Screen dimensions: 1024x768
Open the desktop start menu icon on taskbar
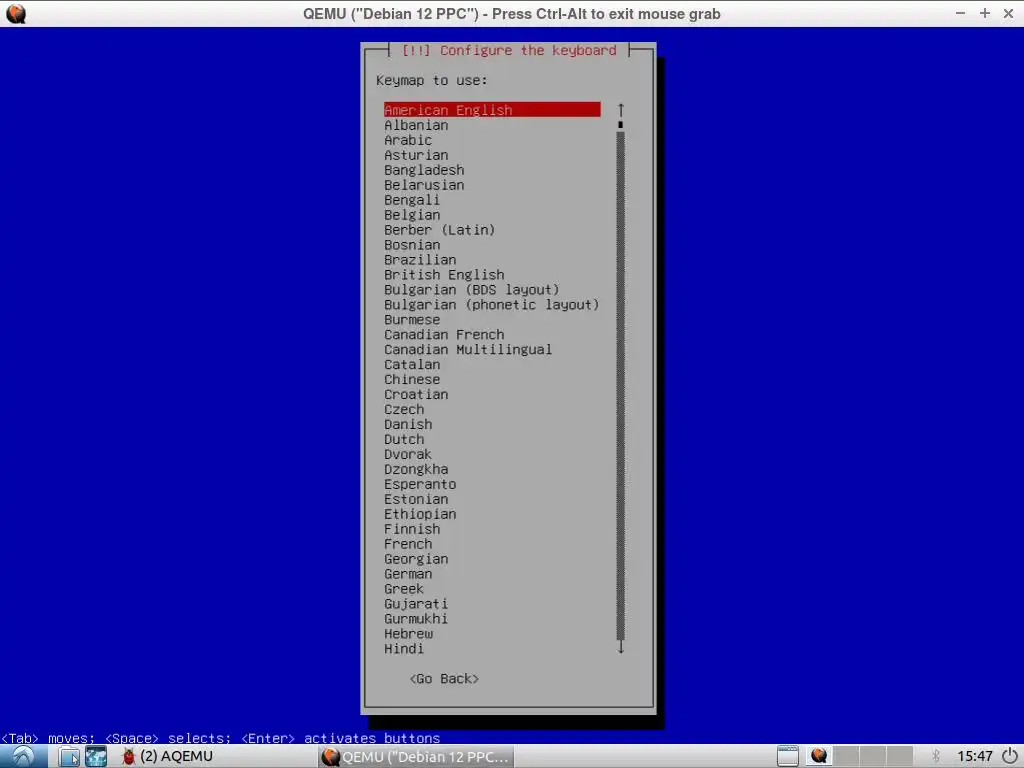pos(23,756)
